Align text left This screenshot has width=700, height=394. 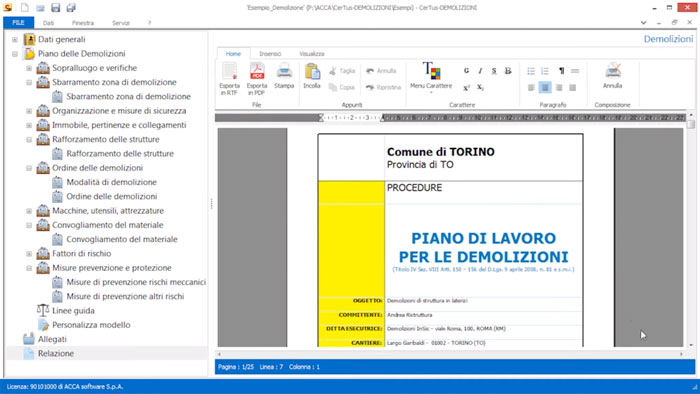[531, 87]
